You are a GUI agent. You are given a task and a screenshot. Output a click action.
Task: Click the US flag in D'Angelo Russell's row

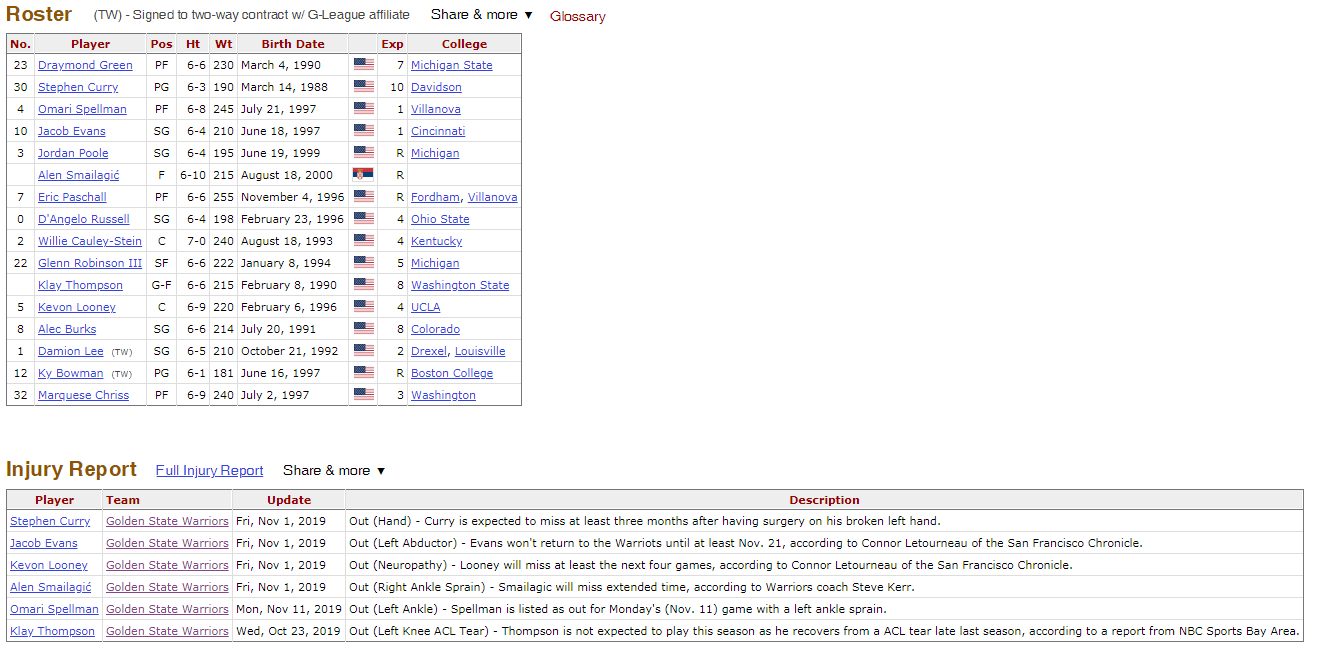point(363,219)
